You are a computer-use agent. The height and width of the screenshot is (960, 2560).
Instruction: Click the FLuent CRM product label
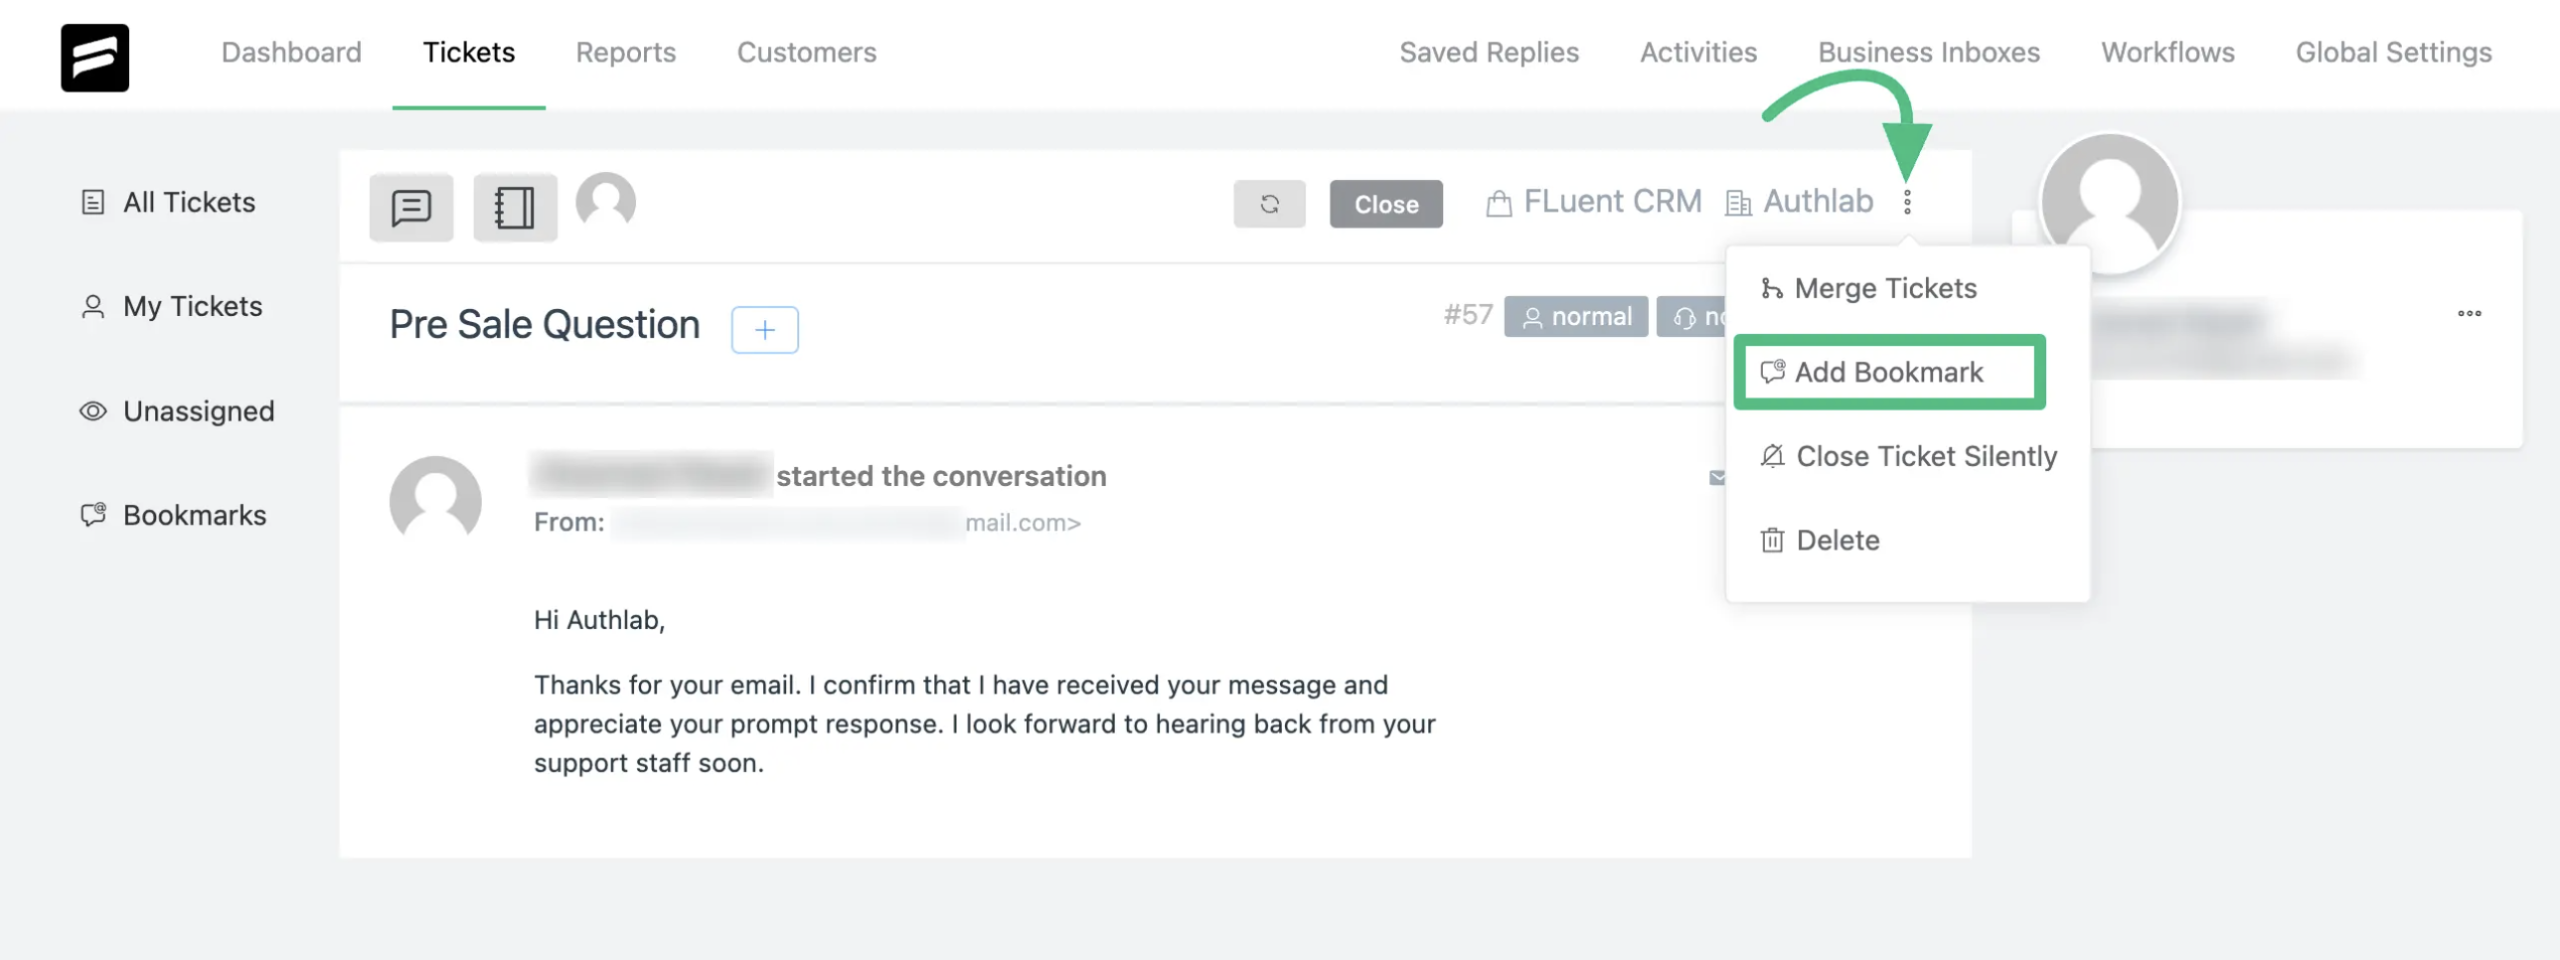pos(1611,202)
